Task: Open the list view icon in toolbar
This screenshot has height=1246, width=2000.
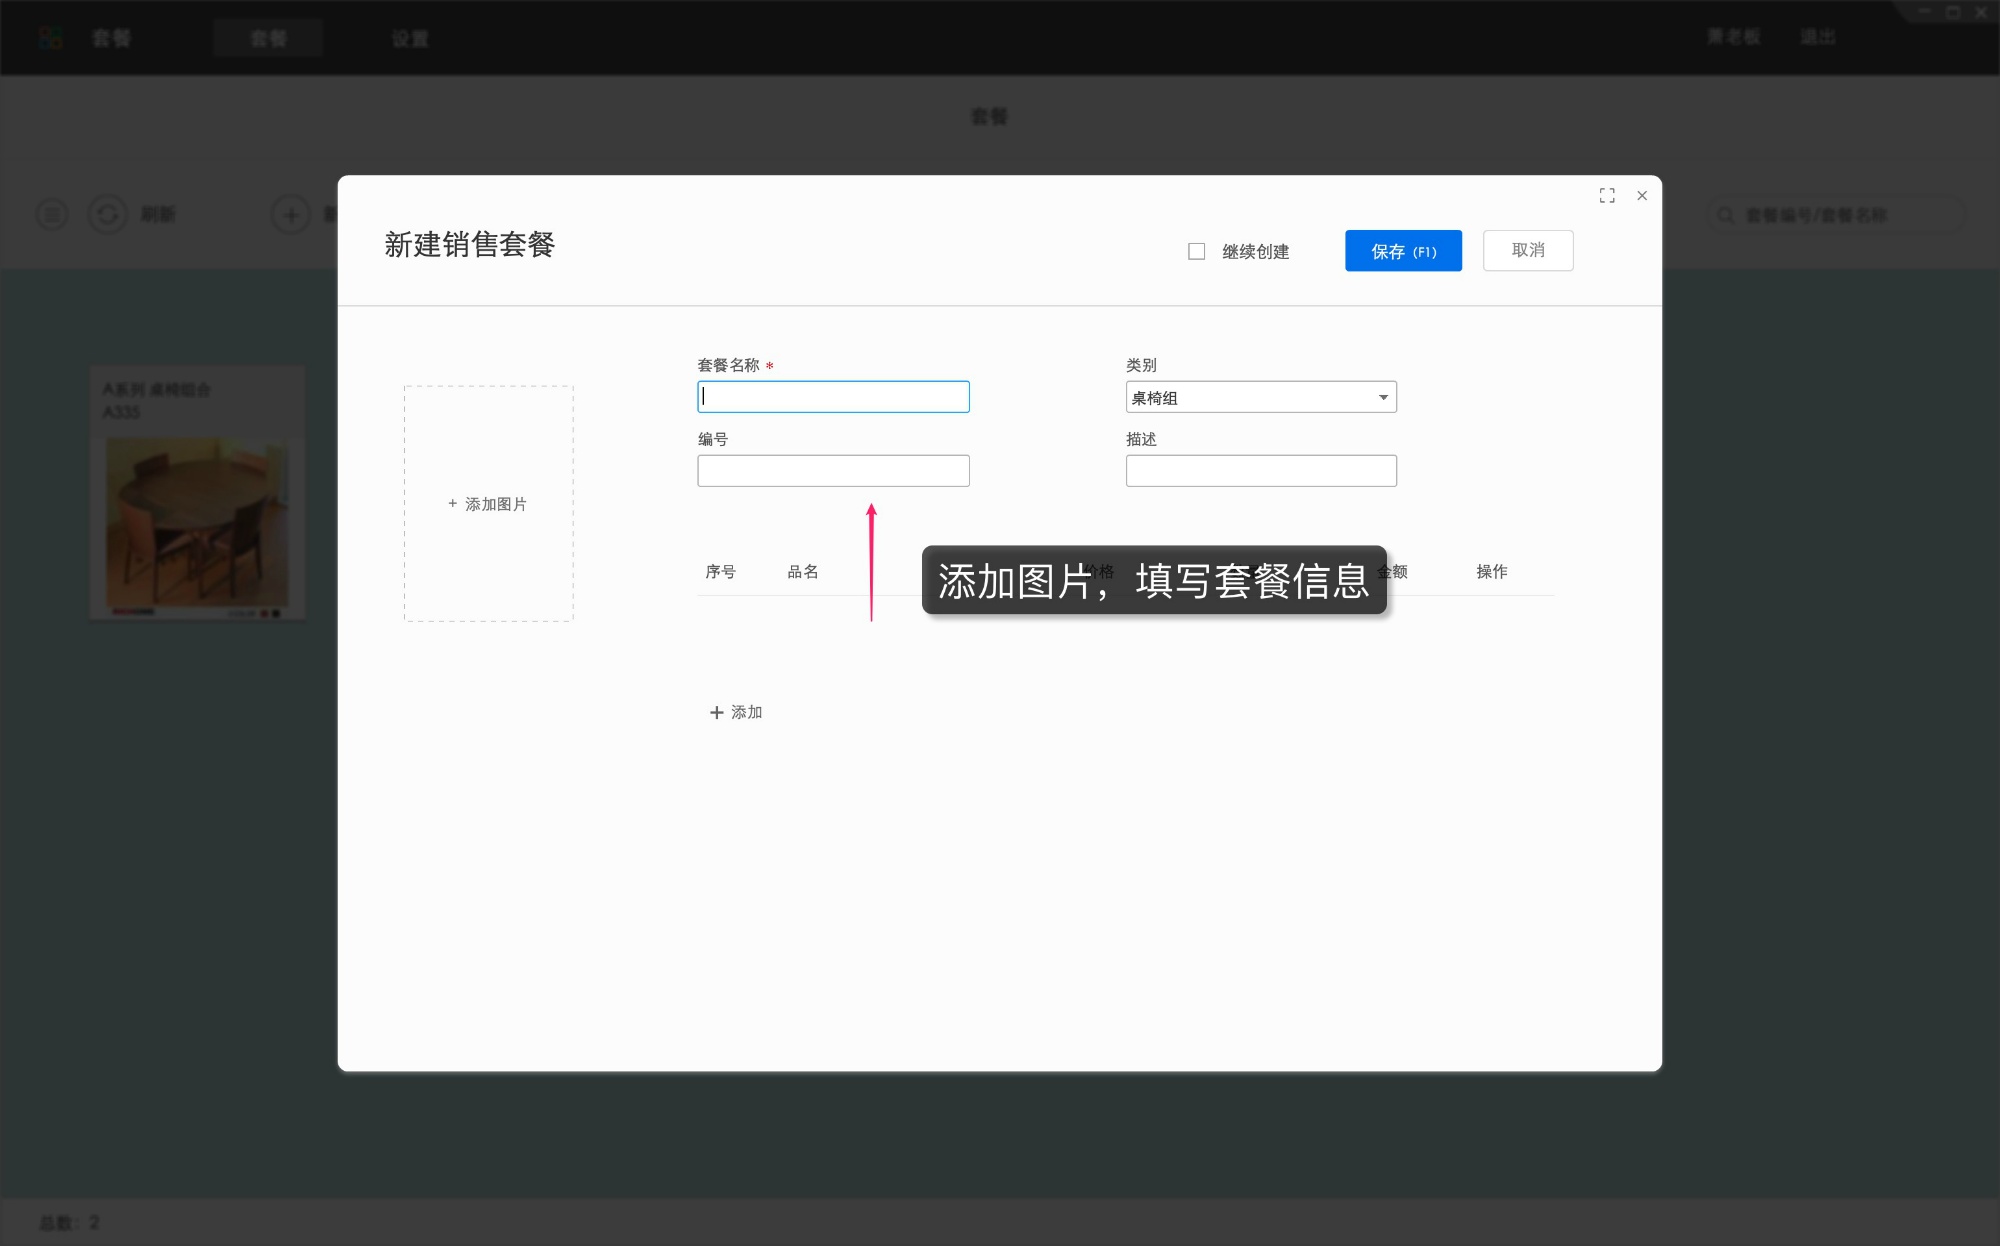Action: point(52,214)
